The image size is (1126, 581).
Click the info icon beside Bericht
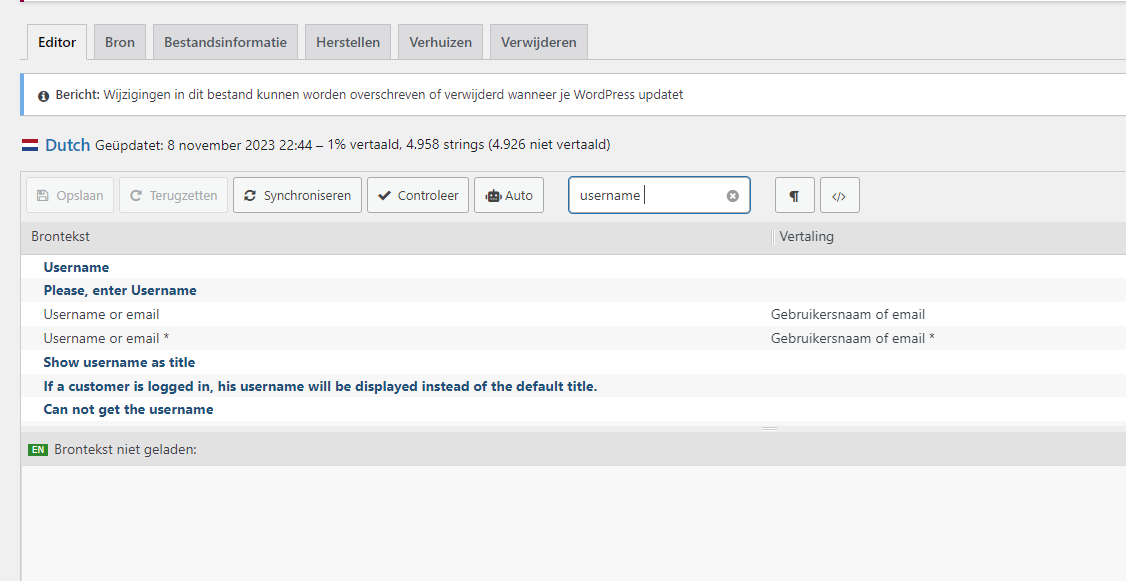click(43, 96)
